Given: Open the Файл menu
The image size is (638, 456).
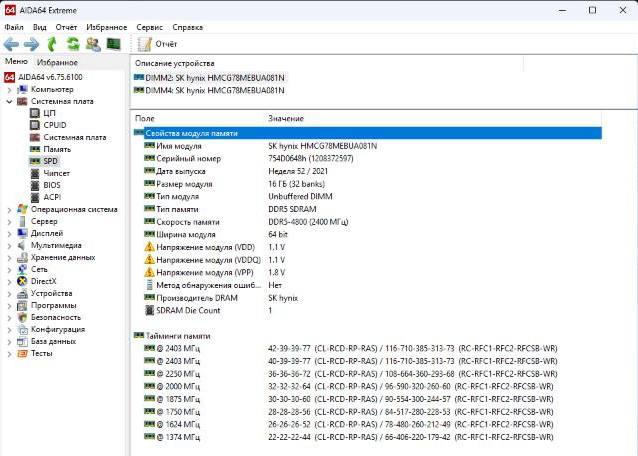Looking at the screenshot, I should click(x=14, y=27).
